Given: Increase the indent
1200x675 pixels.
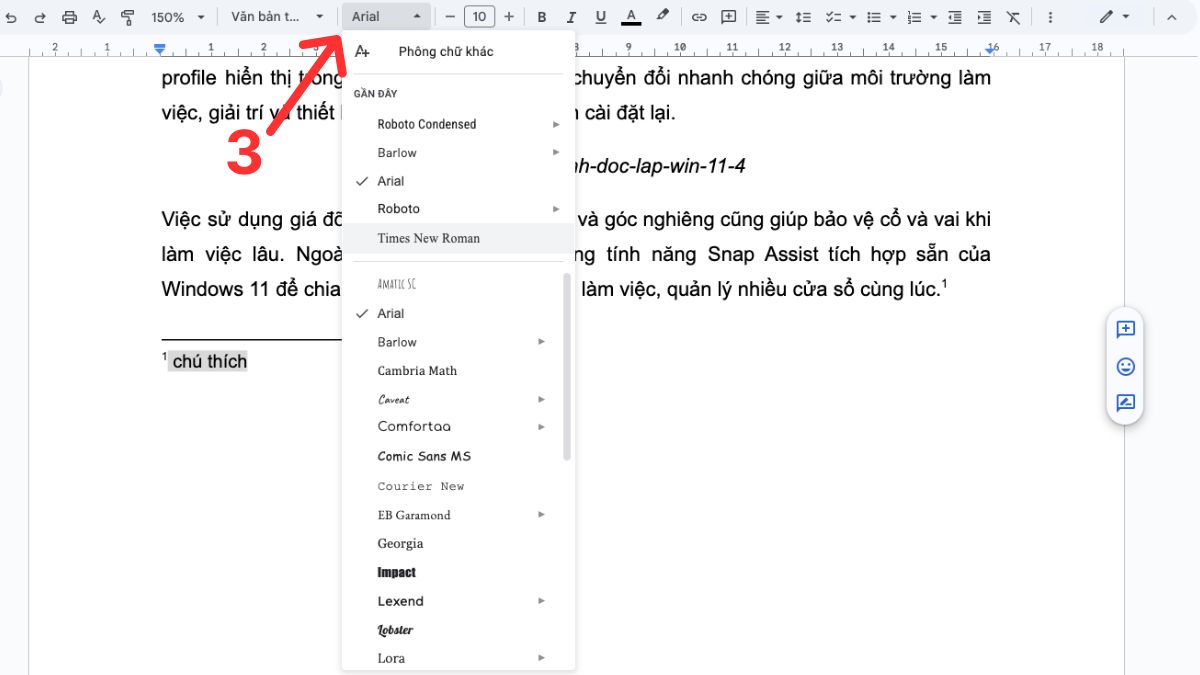Looking at the screenshot, I should coord(984,17).
